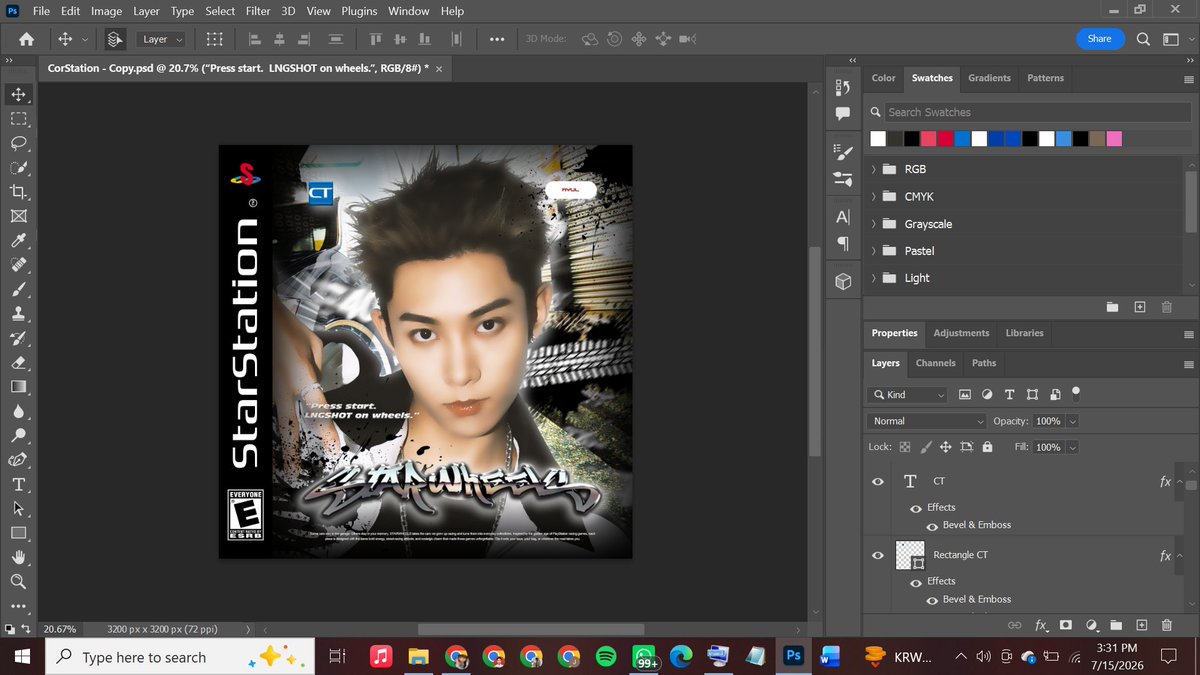
Task: Hide Bevel & Emboss on CT text layer
Action: pyautogui.click(x=932, y=525)
